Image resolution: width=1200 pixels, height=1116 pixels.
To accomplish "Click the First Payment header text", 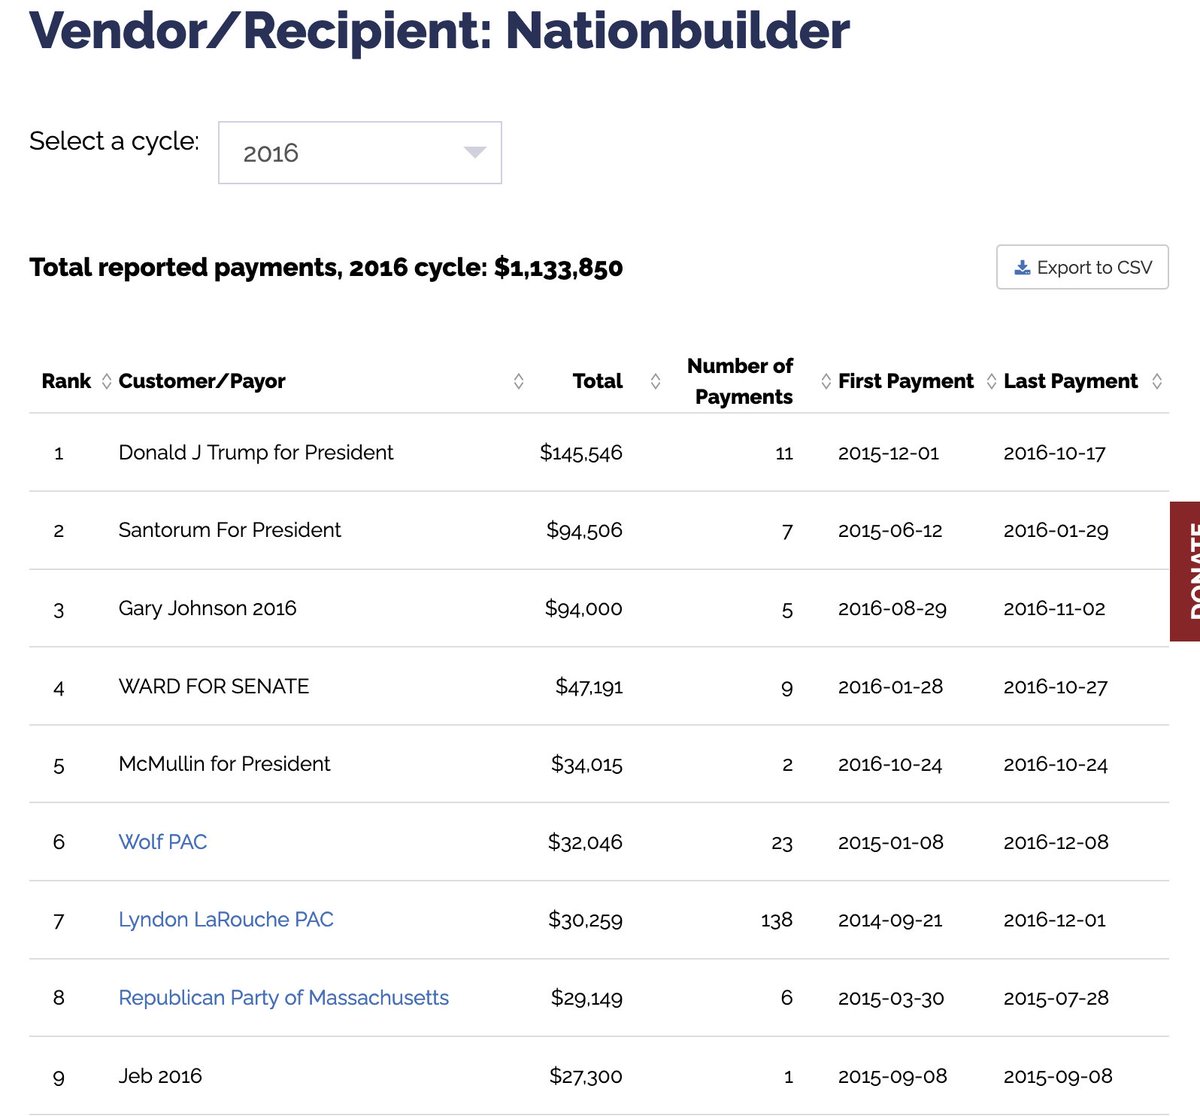I will point(906,381).
